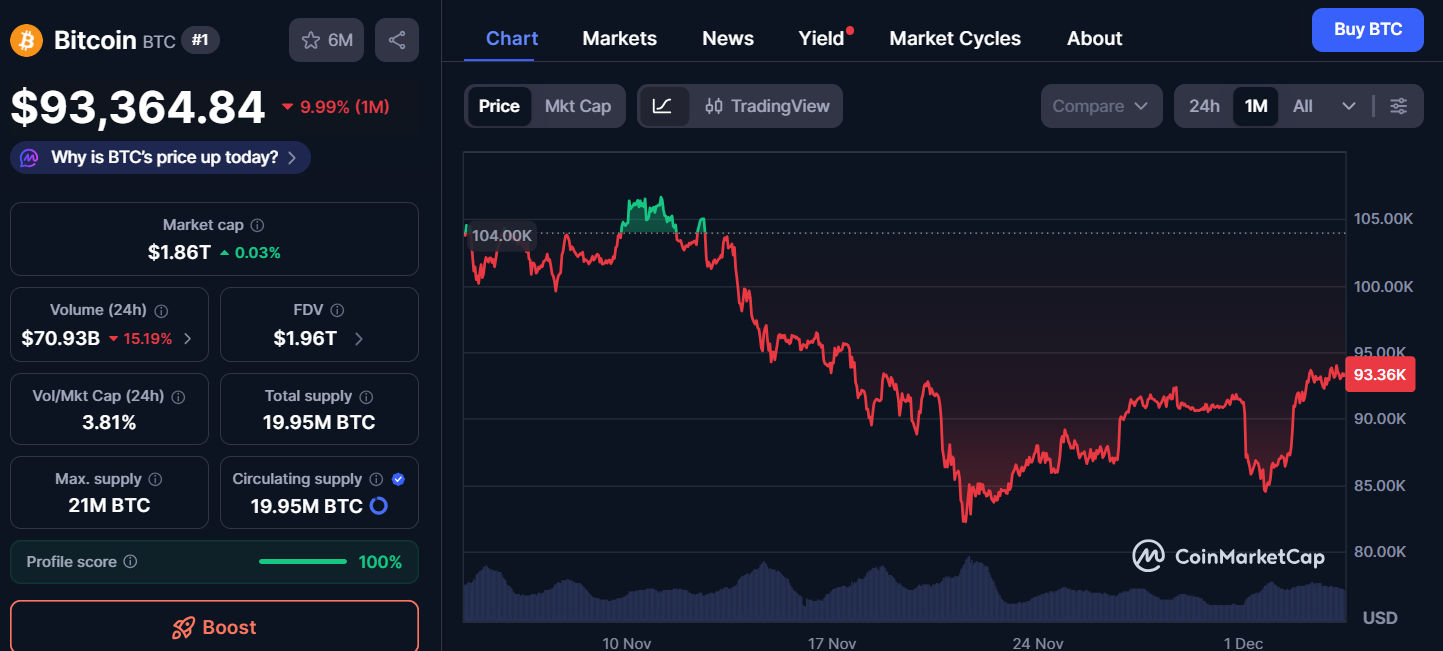The height and width of the screenshot is (651, 1443).
Task: Open 'Why is BTC's price up today?'
Action: tap(161, 157)
